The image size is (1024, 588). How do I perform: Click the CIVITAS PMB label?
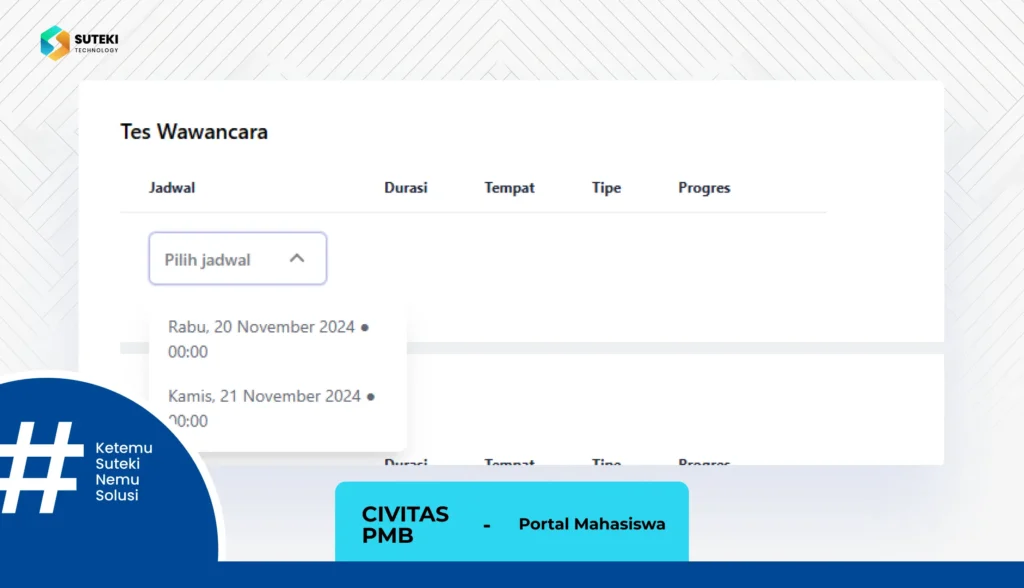405,525
